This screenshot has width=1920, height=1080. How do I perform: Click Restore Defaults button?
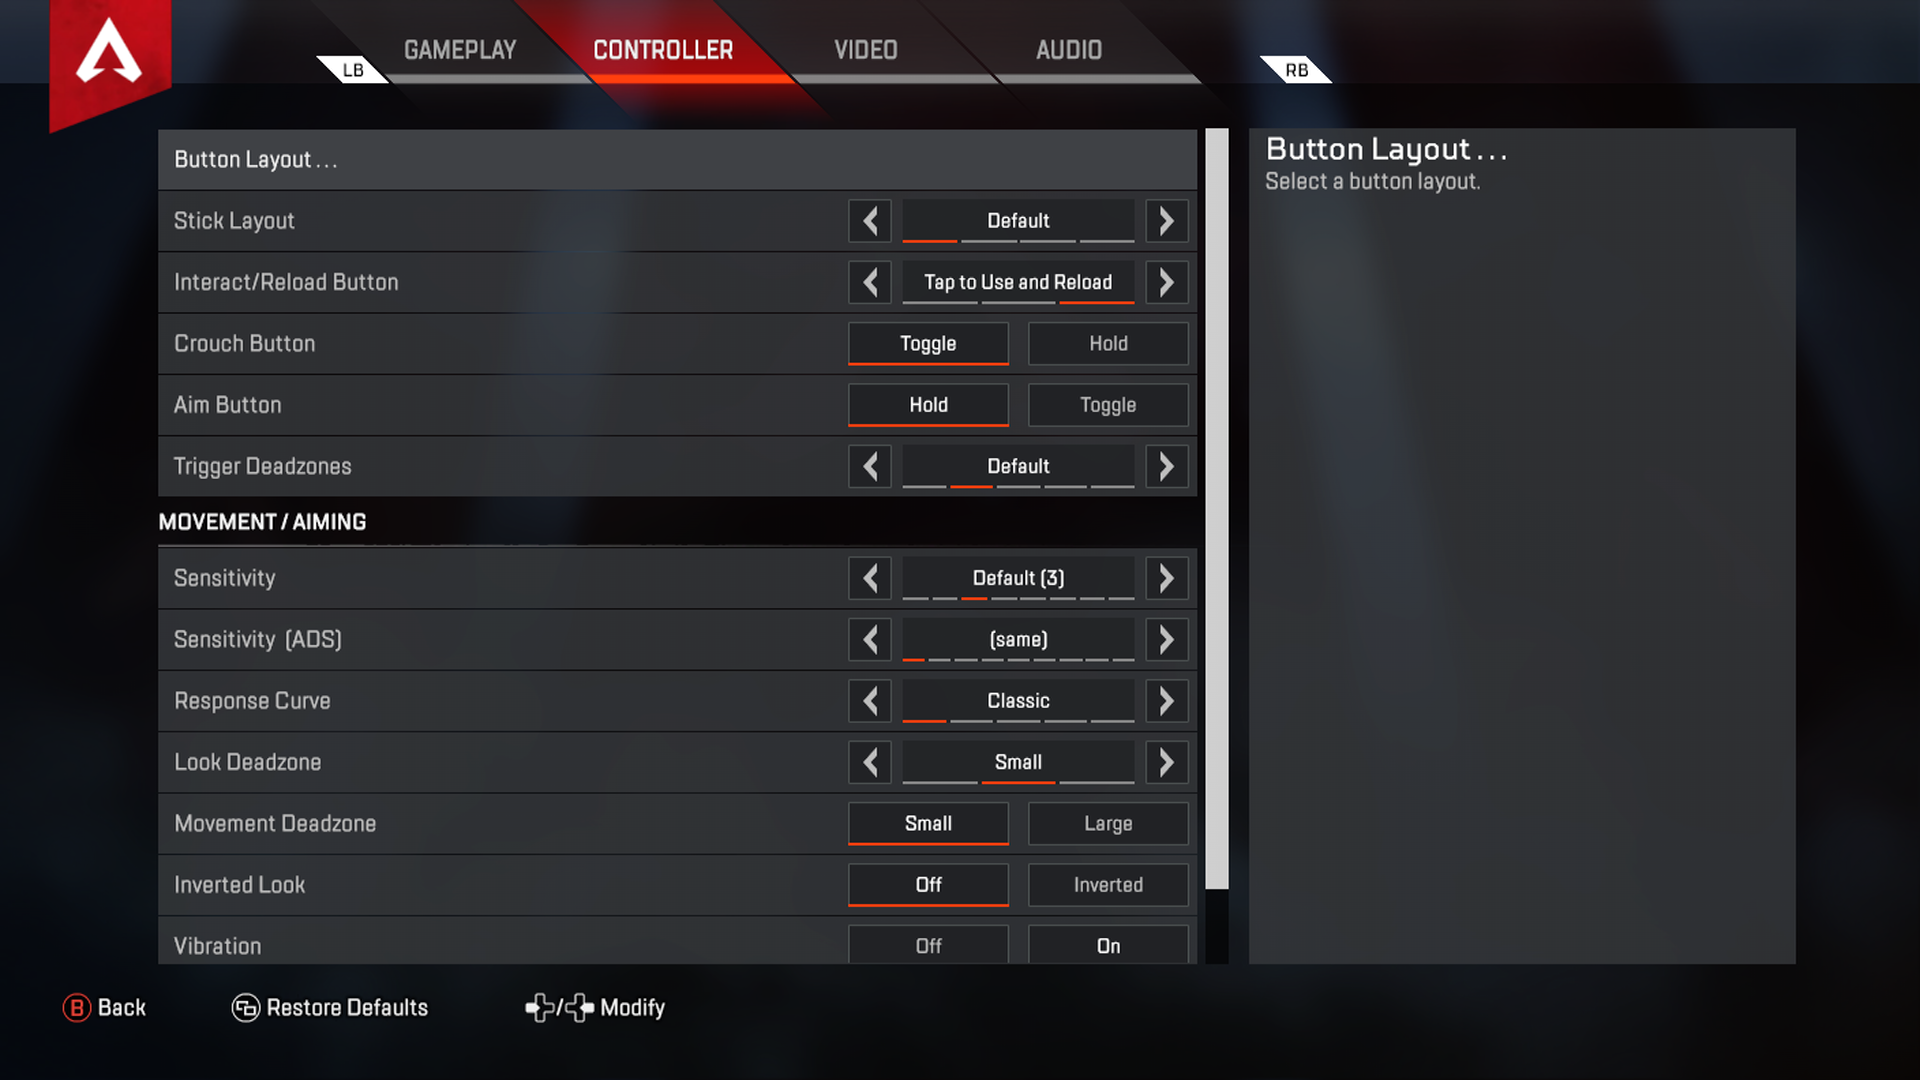coord(328,1006)
